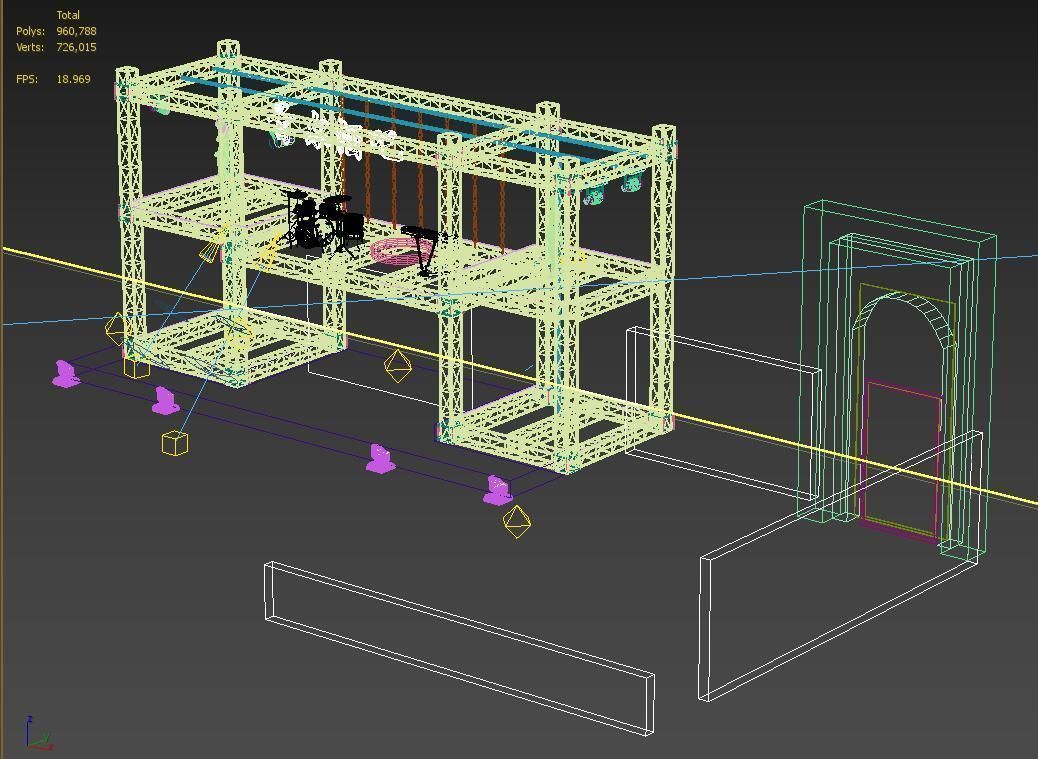Image resolution: width=1038 pixels, height=759 pixels.
Task: Click the "Polys: 960,788" statistic
Action: point(56,31)
